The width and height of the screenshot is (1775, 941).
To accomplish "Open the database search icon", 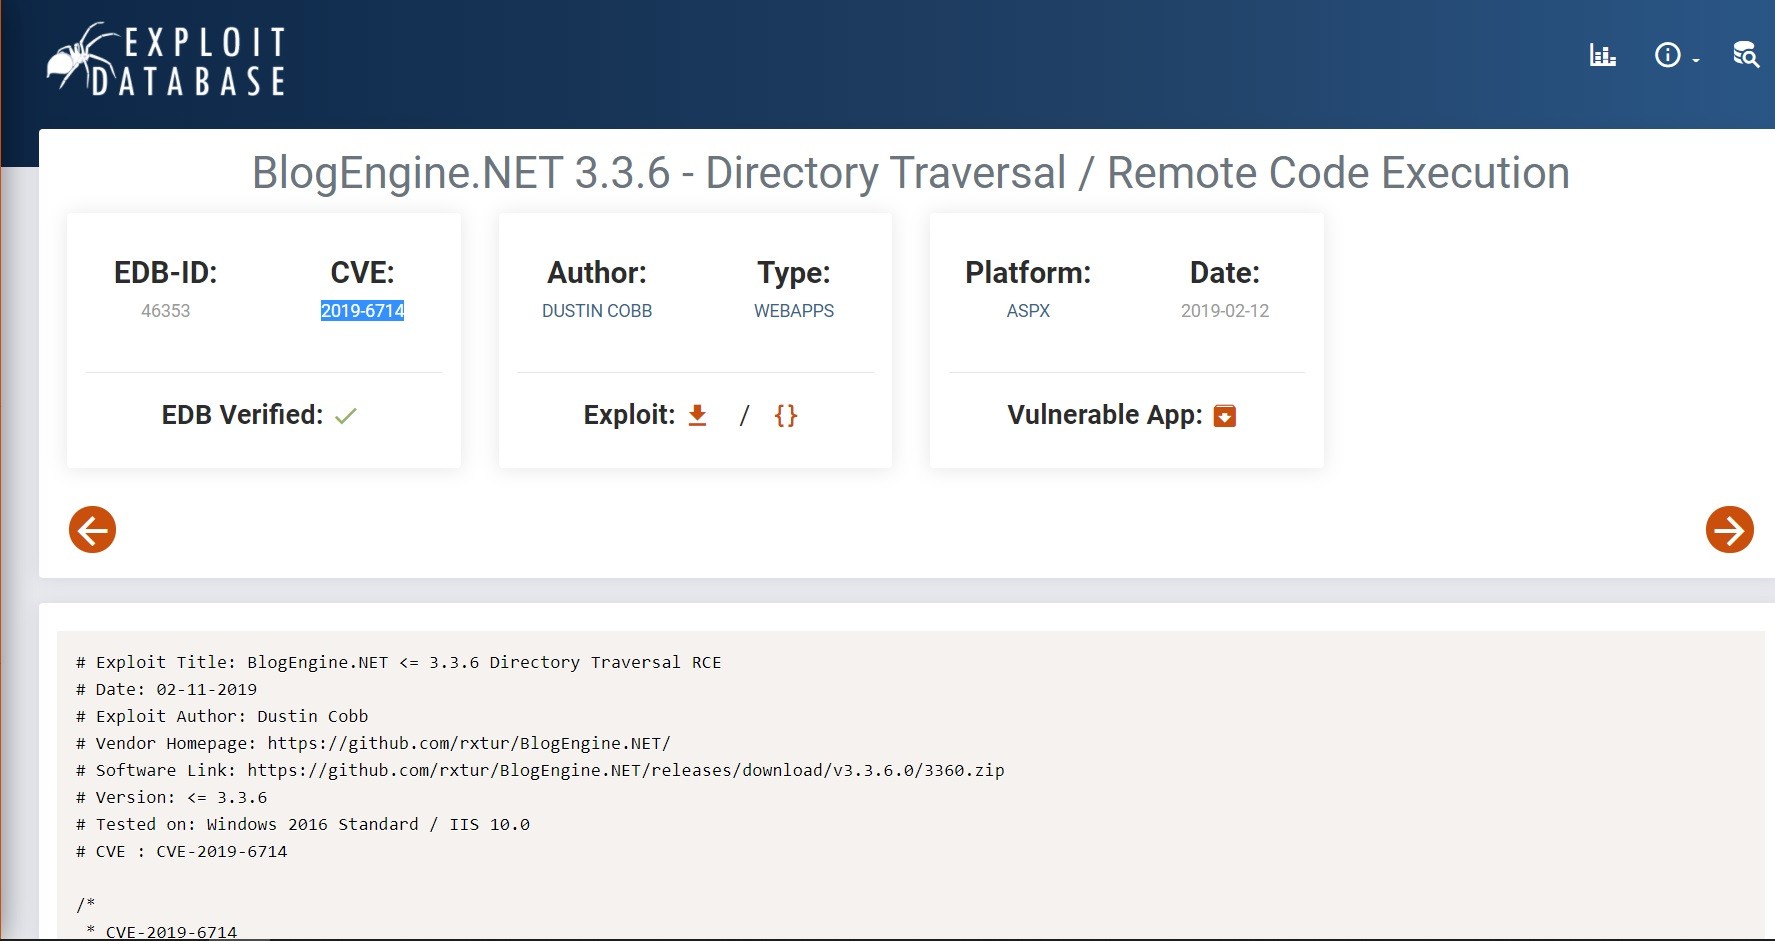I will pyautogui.click(x=1746, y=55).
